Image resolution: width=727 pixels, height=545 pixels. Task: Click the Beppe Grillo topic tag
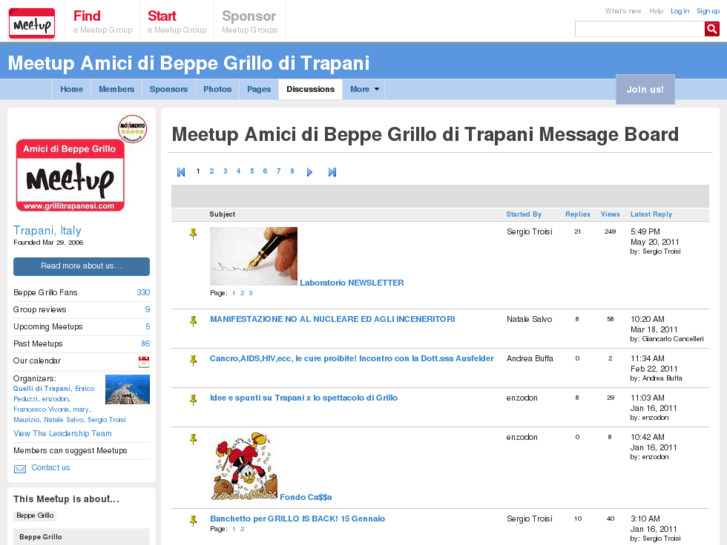(x=35, y=516)
